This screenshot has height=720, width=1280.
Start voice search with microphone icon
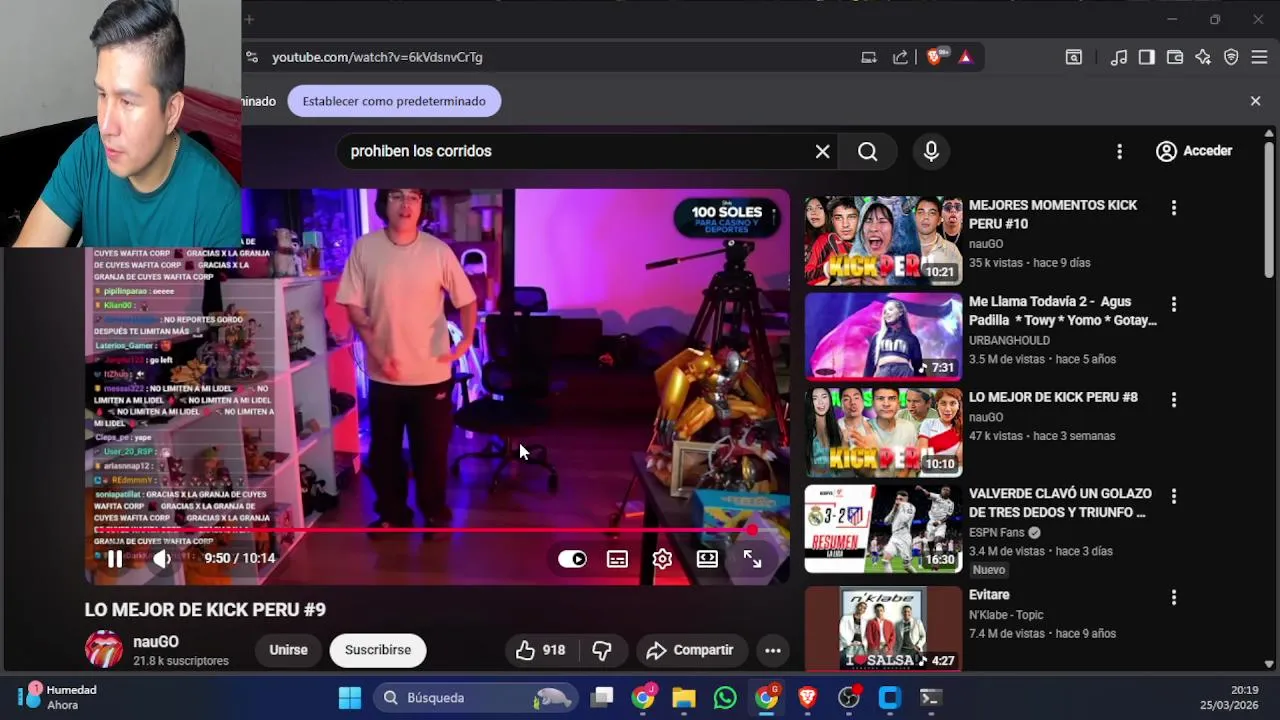click(931, 151)
